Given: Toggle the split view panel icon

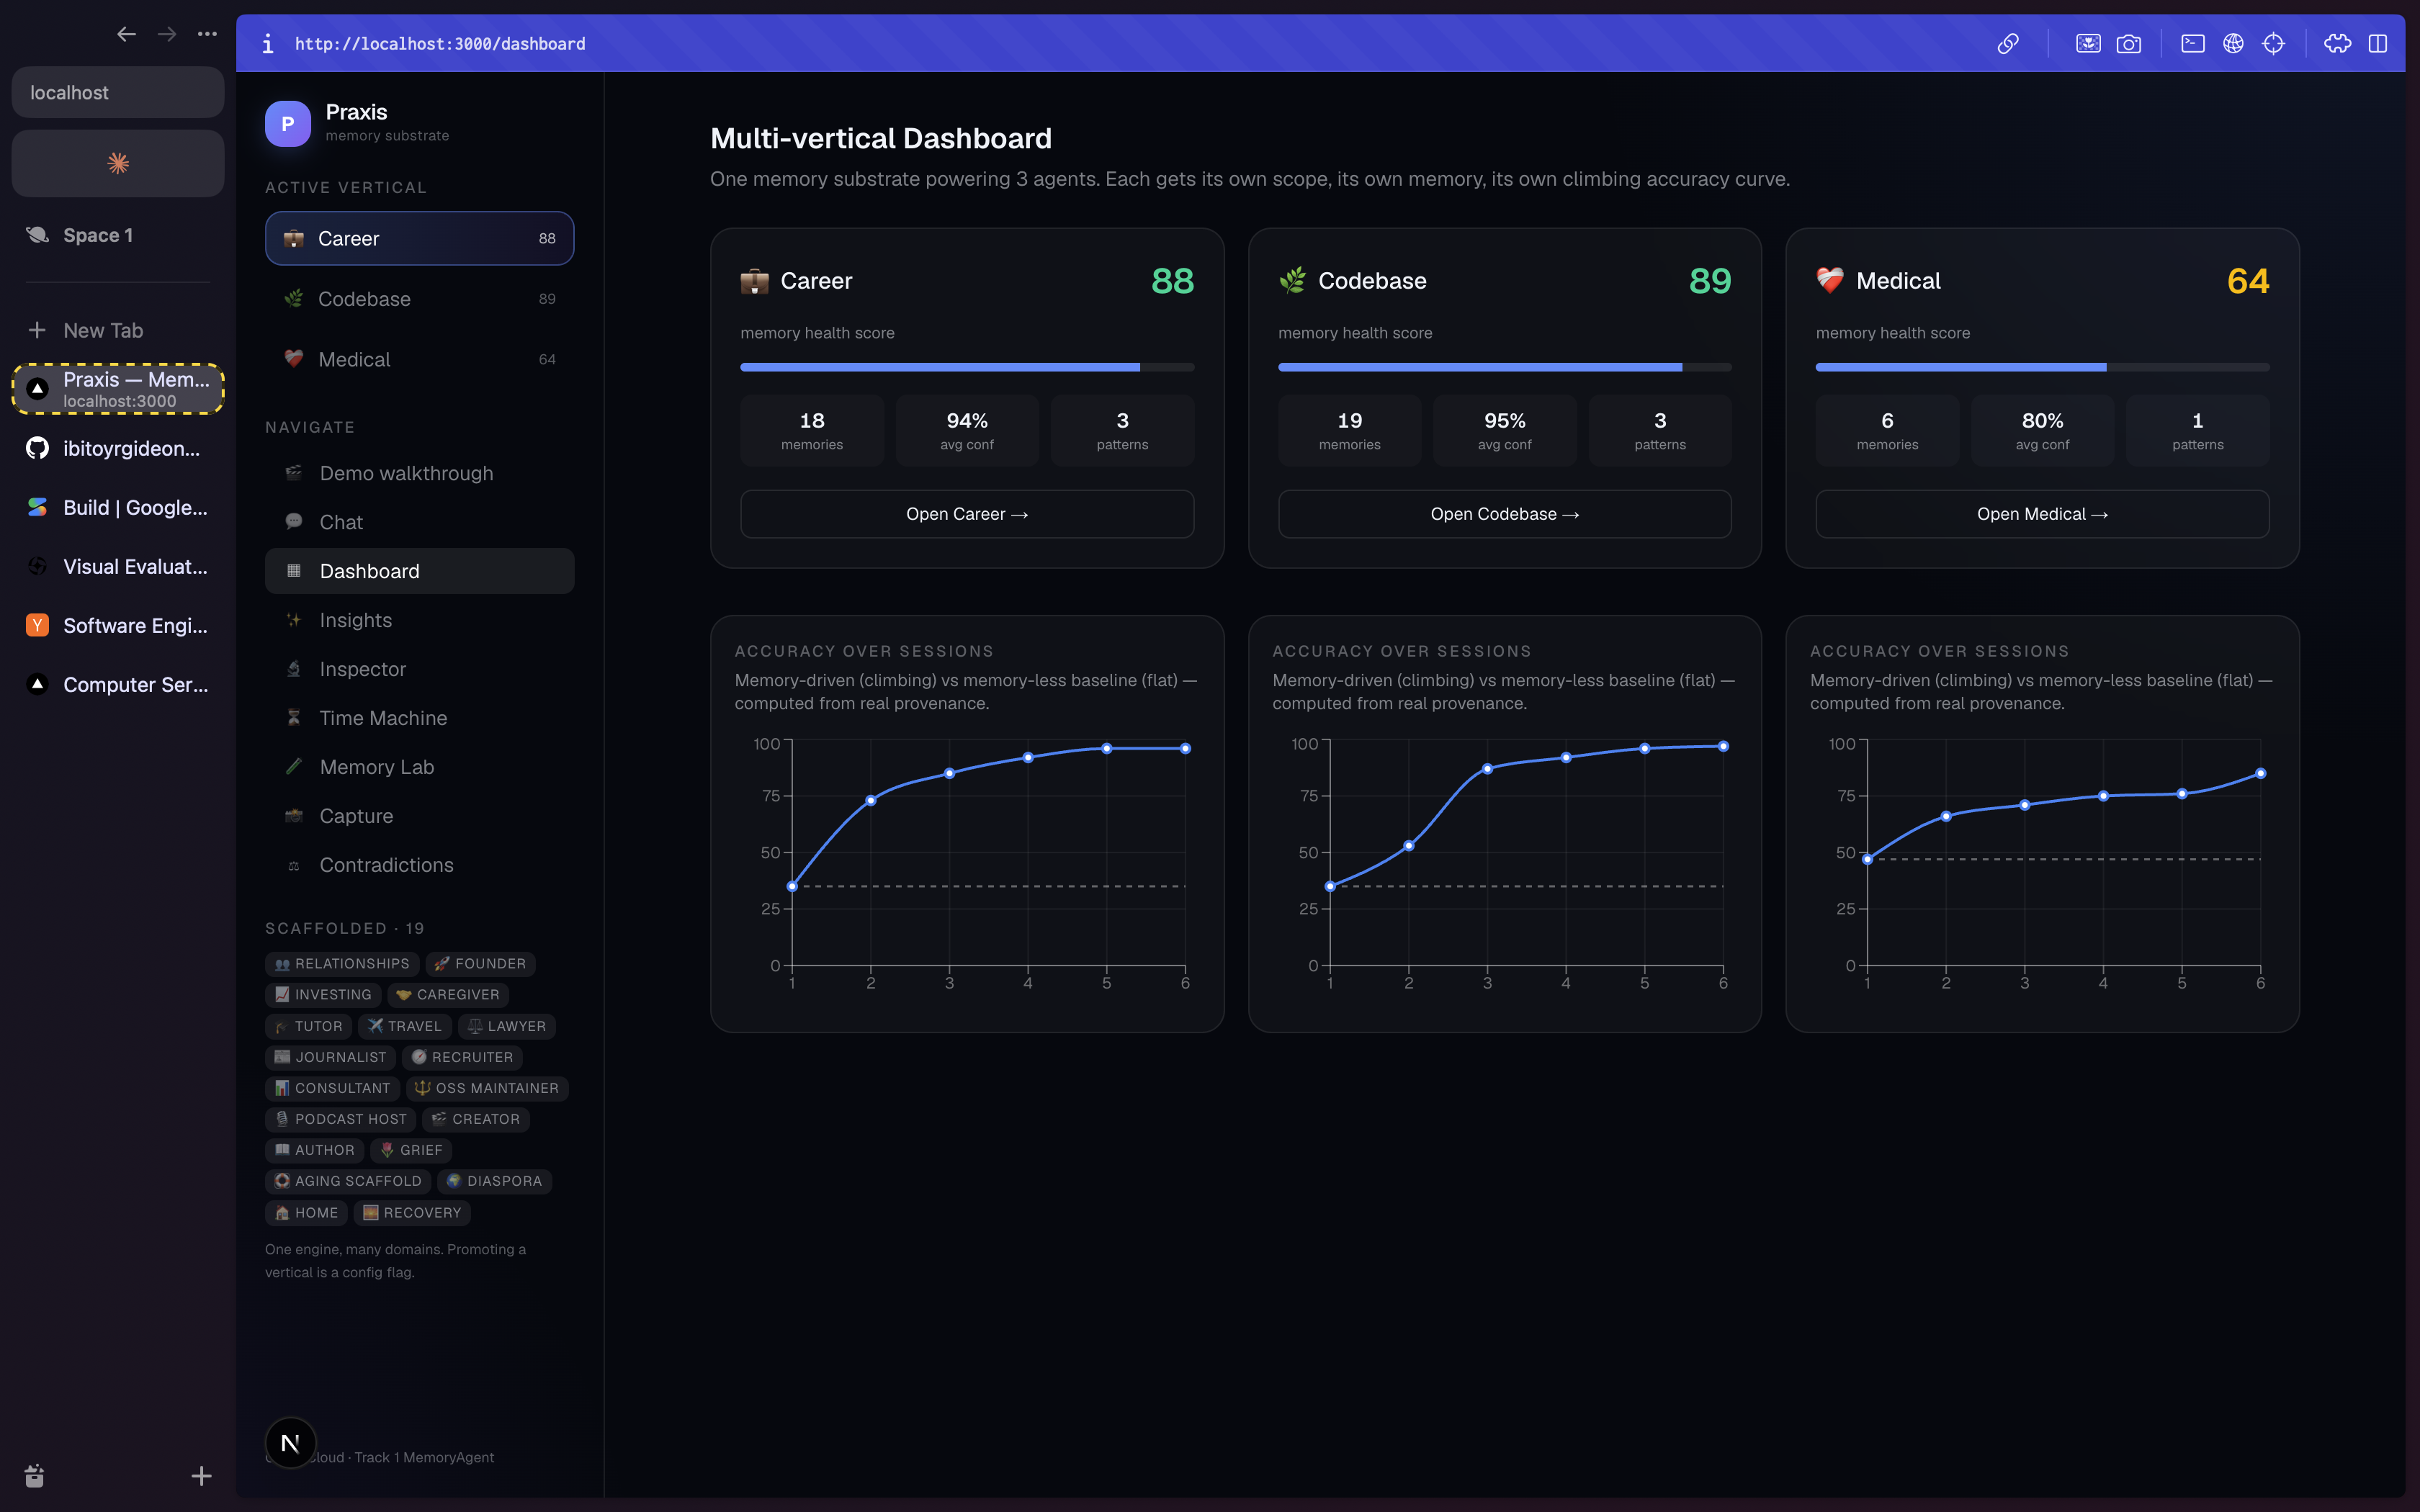Looking at the screenshot, I should coord(2378,43).
